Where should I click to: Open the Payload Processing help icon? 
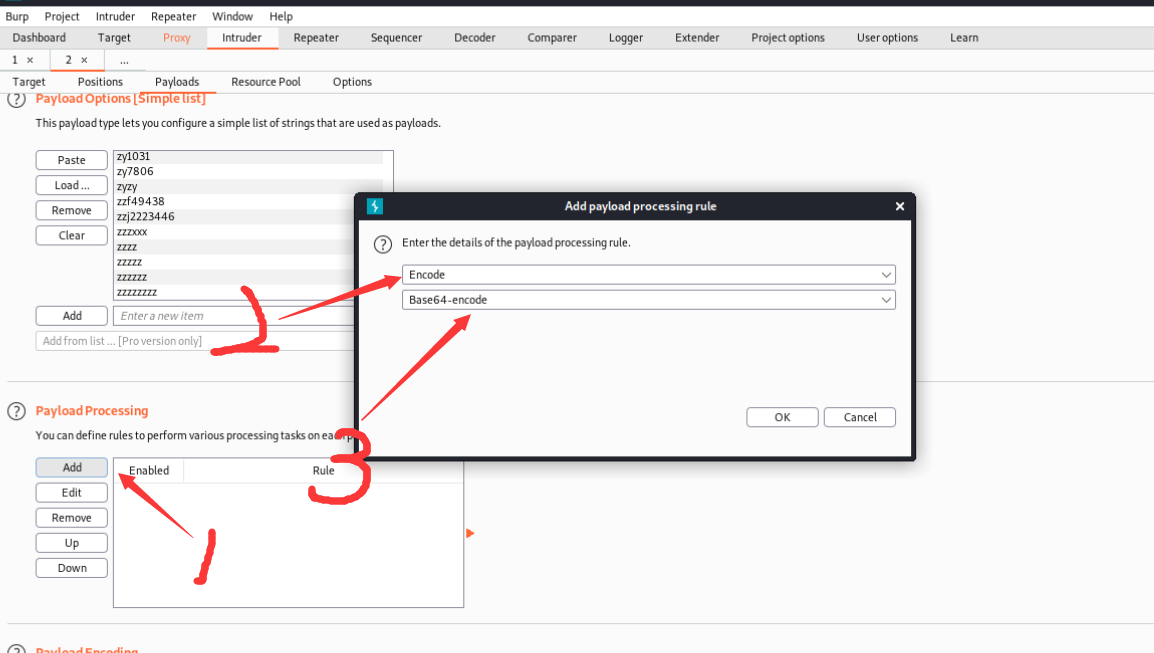(16, 412)
